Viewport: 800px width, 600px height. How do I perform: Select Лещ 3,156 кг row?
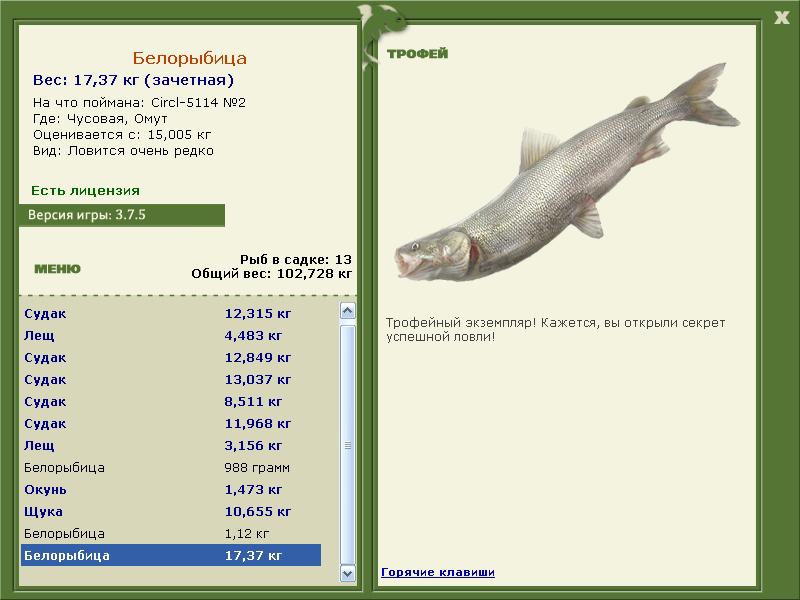click(x=171, y=445)
